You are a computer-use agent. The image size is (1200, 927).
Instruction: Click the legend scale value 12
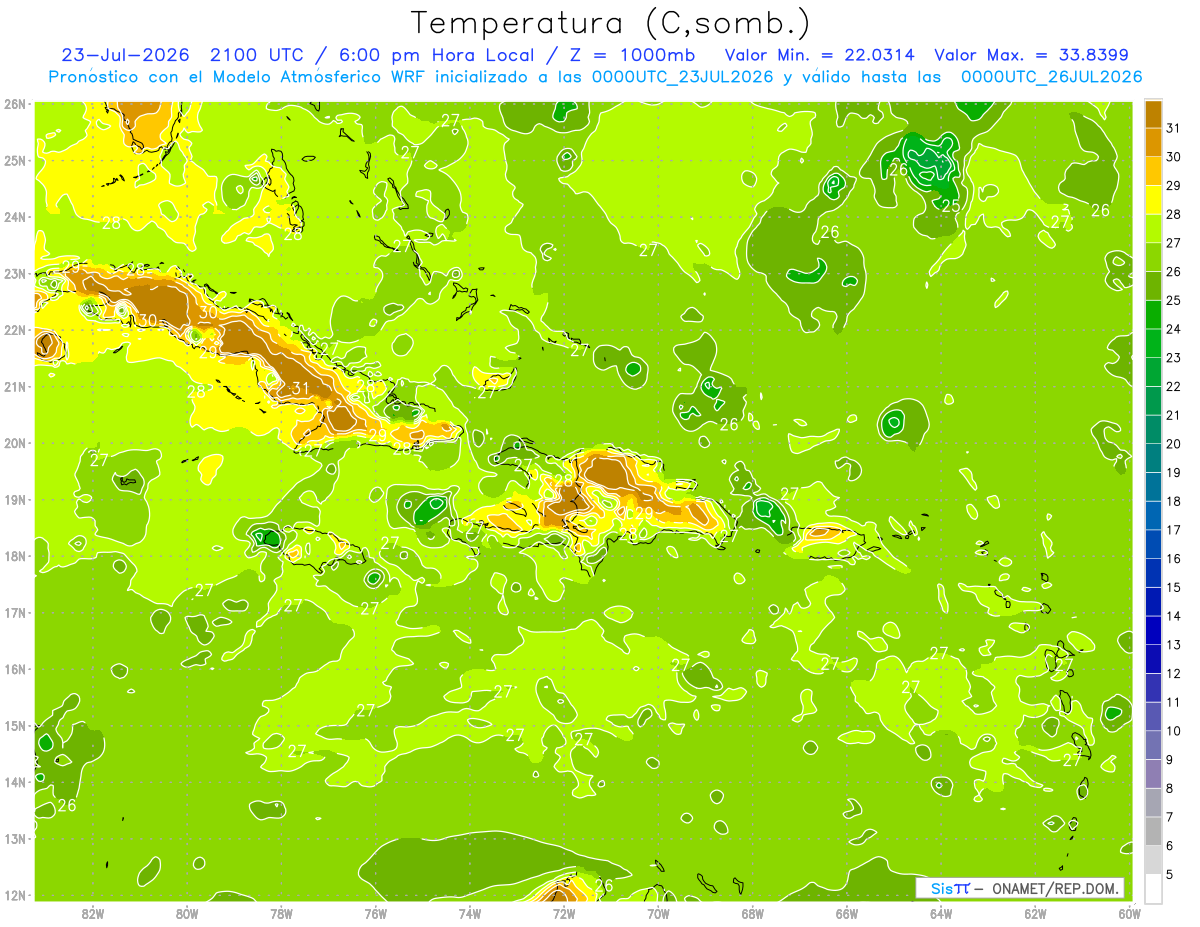click(x=1174, y=674)
